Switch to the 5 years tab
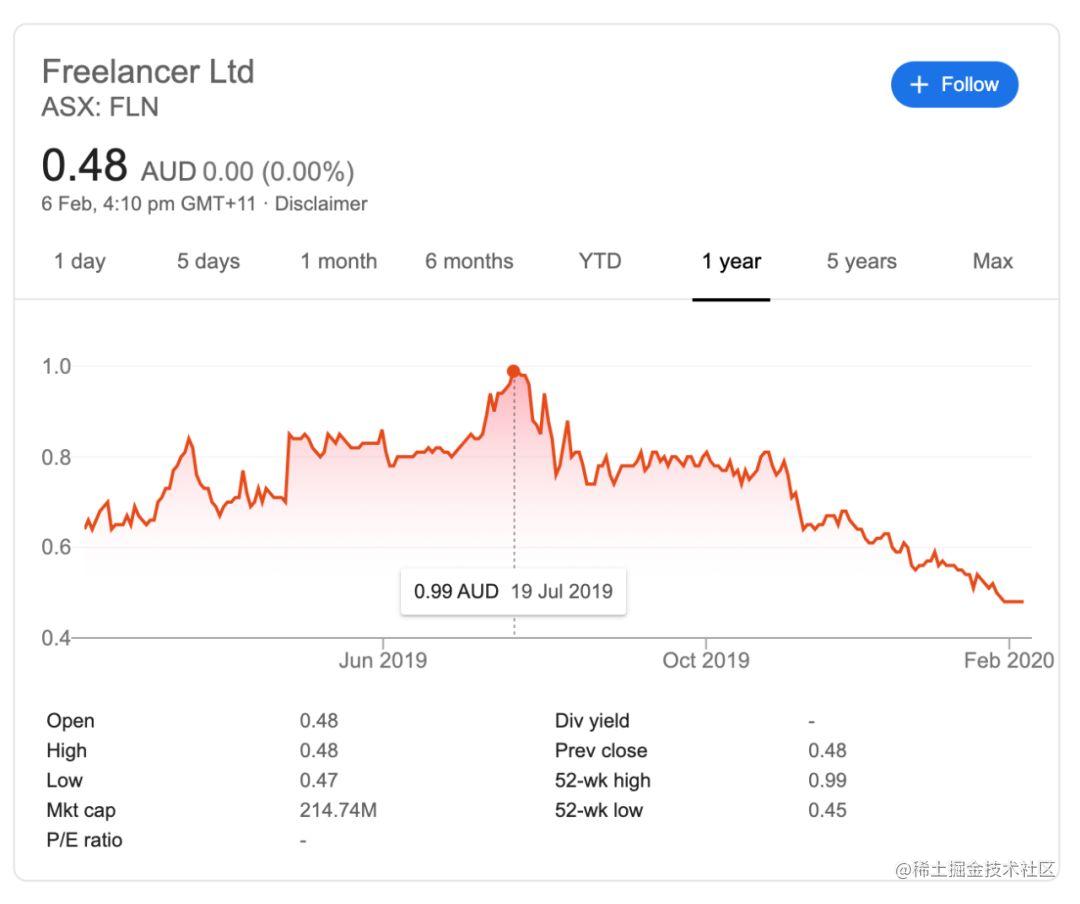1080x904 pixels. tap(862, 262)
